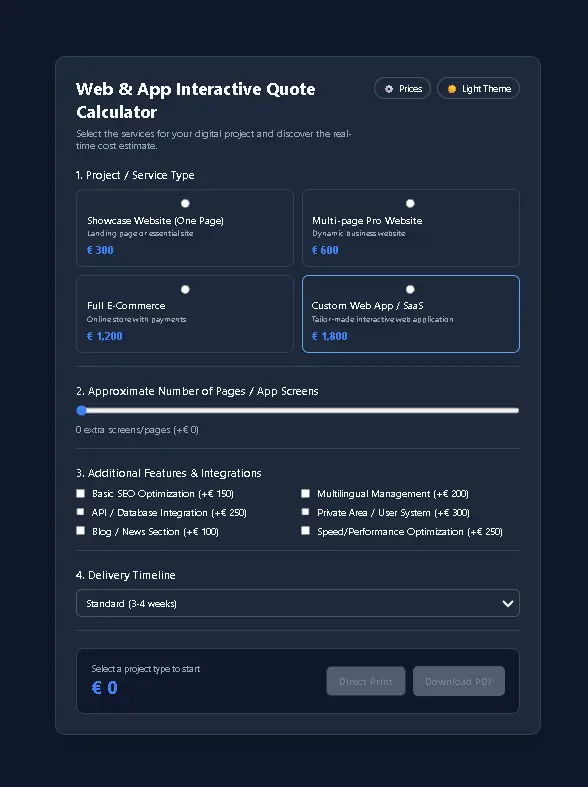Click the sun icon in Light Theme button

click(452, 89)
